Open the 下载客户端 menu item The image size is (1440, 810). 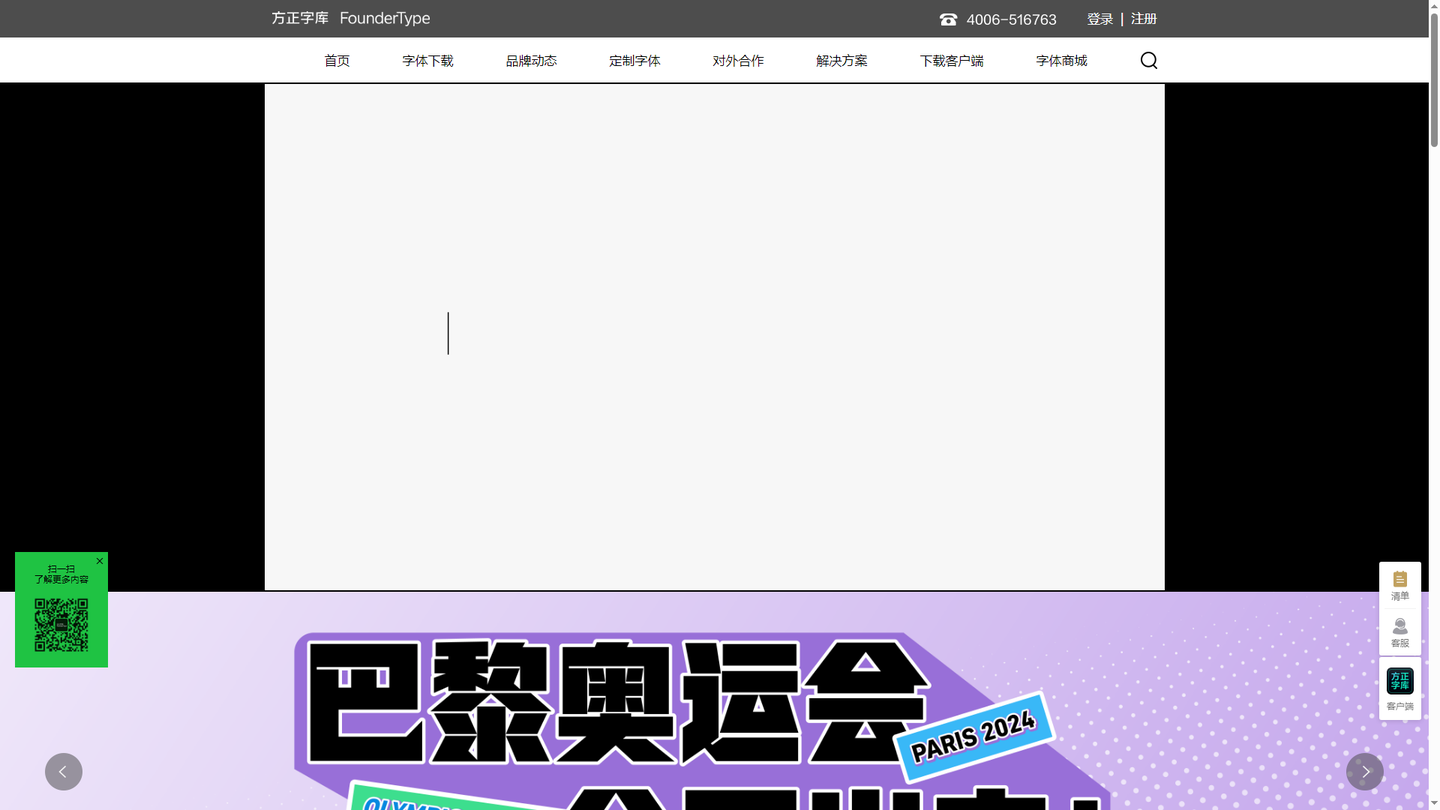click(952, 61)
